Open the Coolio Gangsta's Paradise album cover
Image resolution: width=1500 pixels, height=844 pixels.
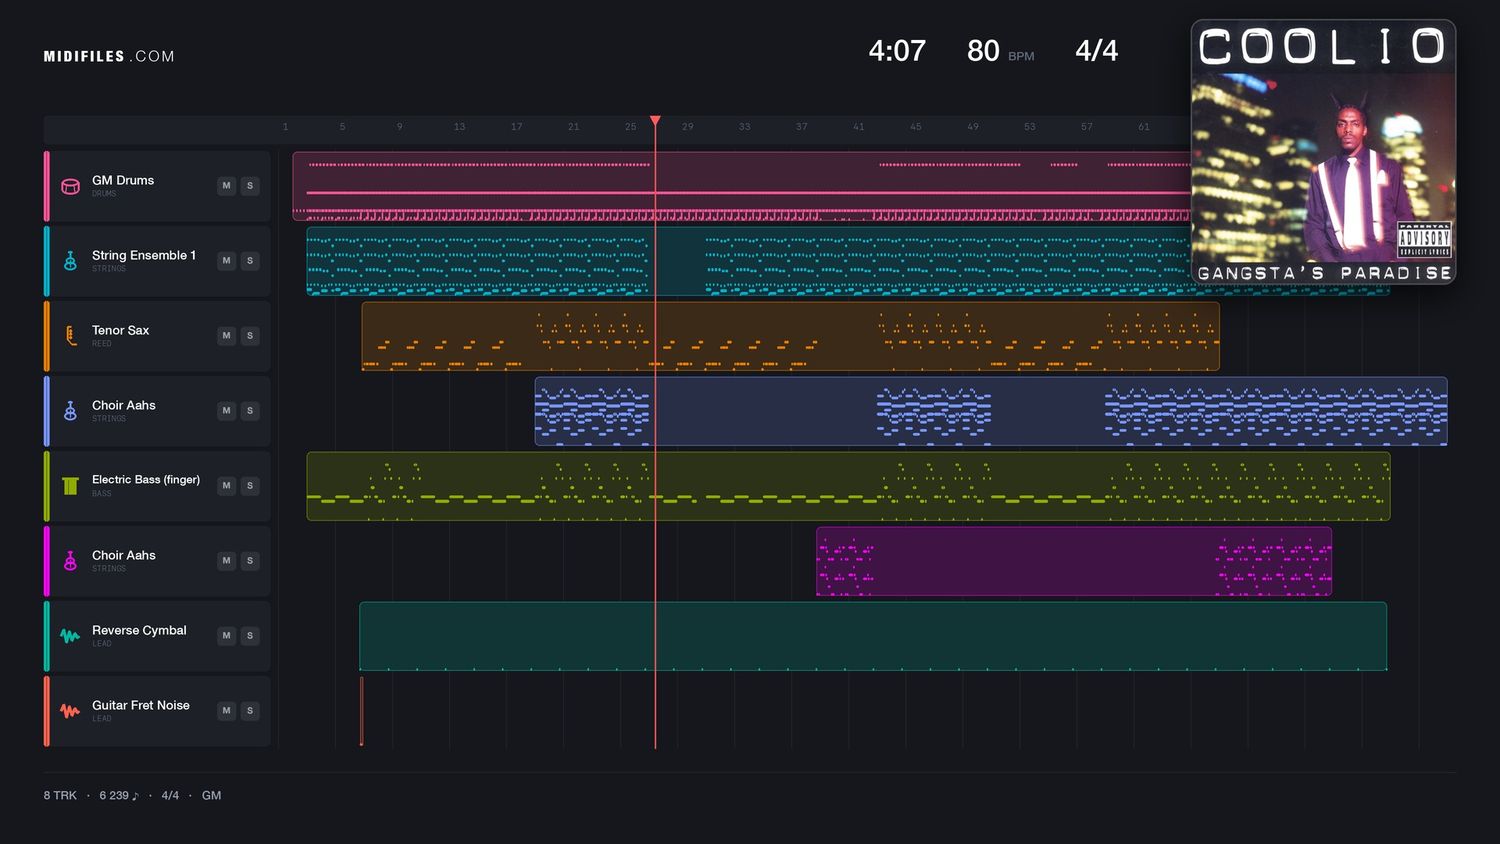pyautogui.click(x=1323, y=152)
